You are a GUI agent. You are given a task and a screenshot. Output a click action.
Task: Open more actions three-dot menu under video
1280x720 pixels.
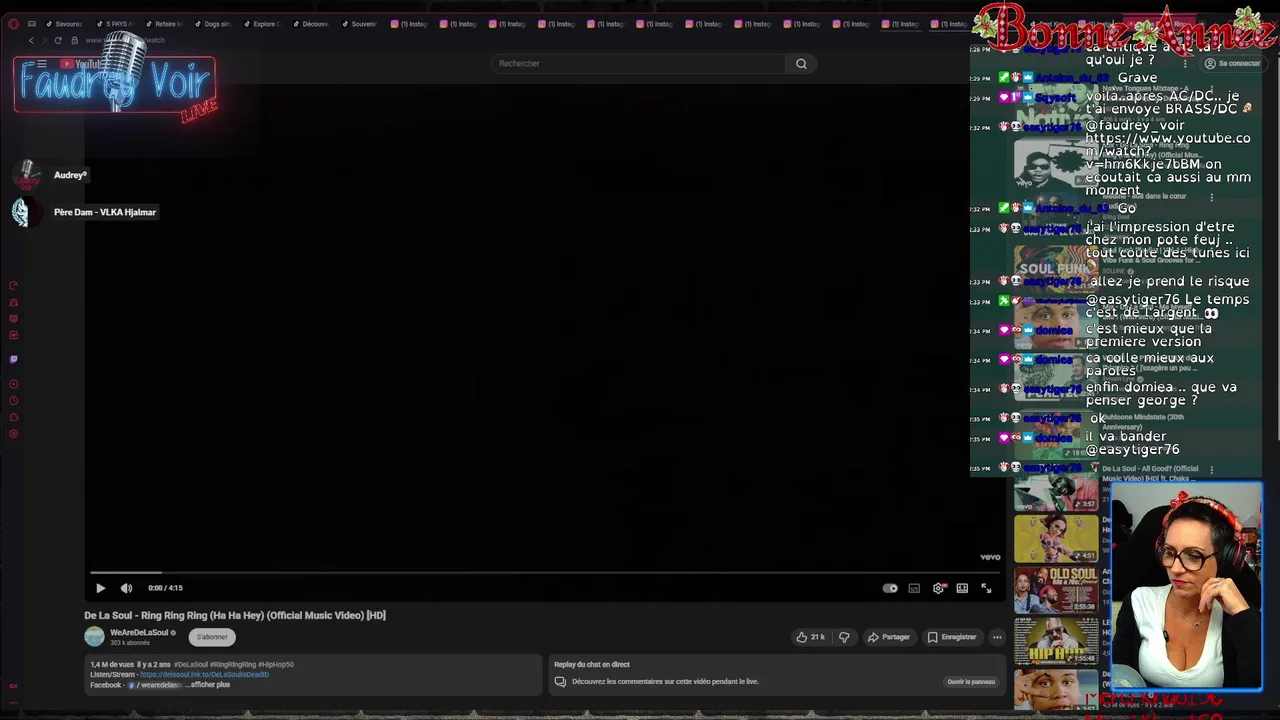pyautogui.click(x=997, y=637)
